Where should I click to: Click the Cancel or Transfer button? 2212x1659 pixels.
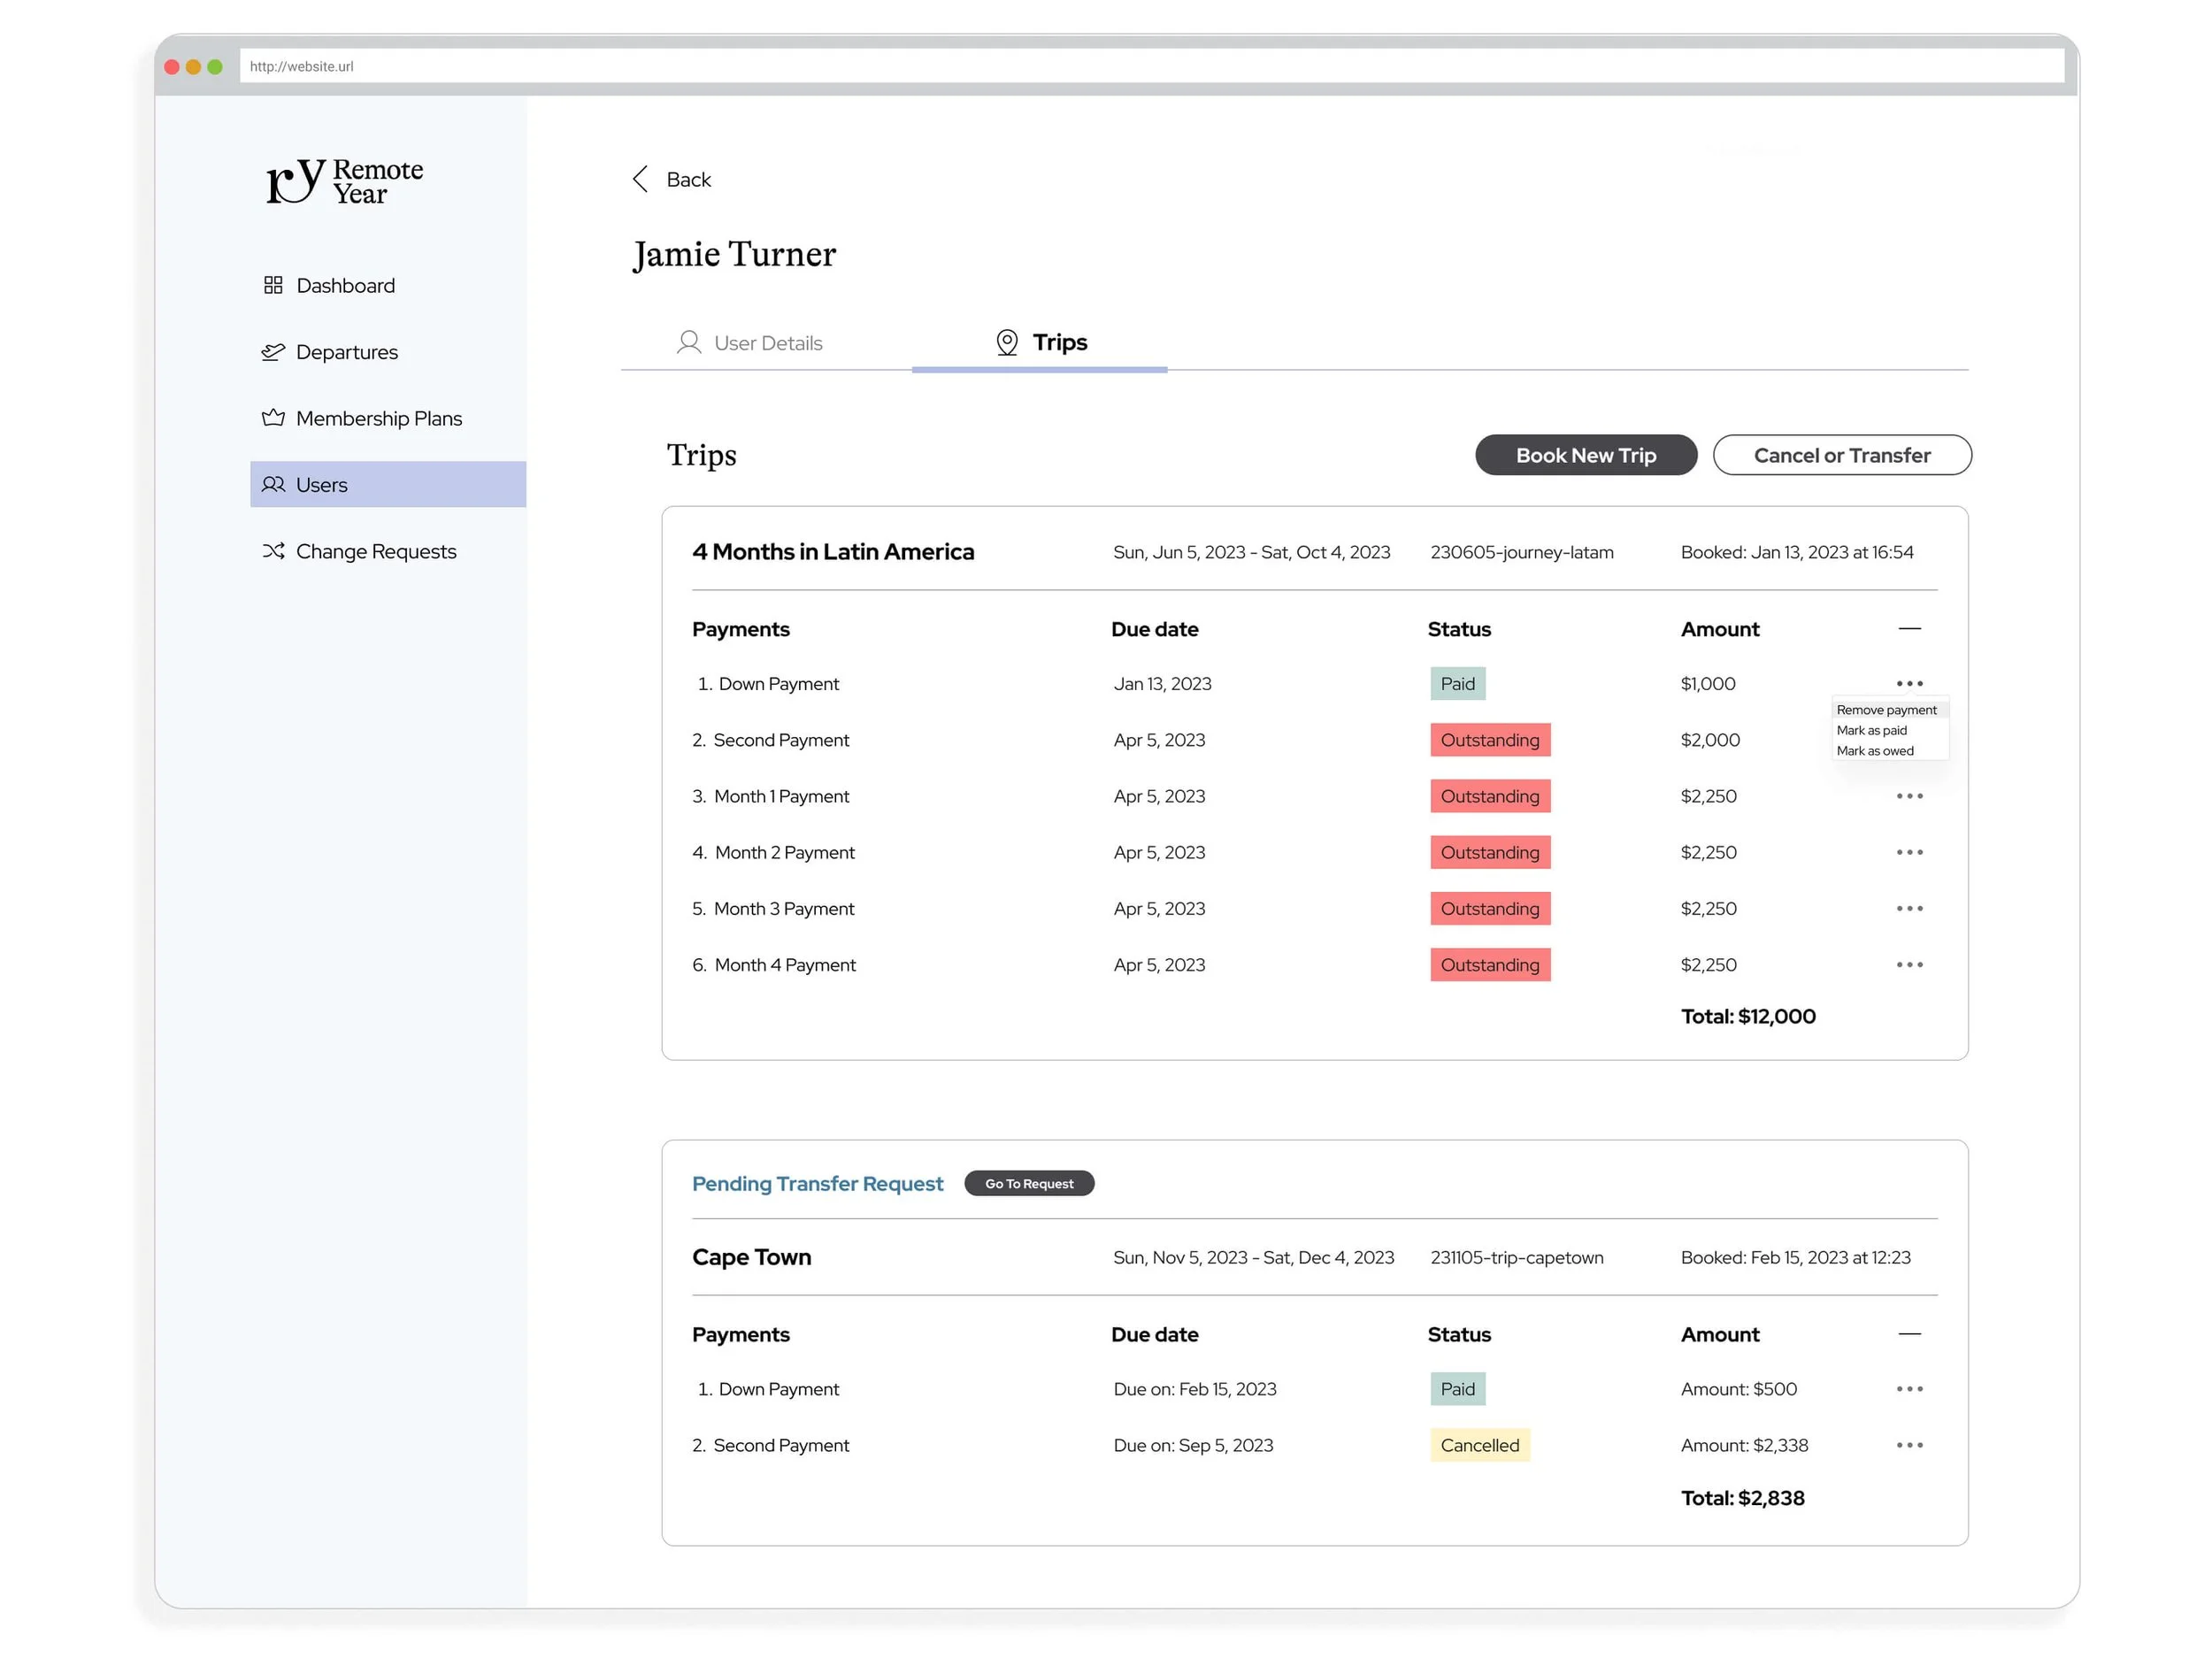[1842, 456]
